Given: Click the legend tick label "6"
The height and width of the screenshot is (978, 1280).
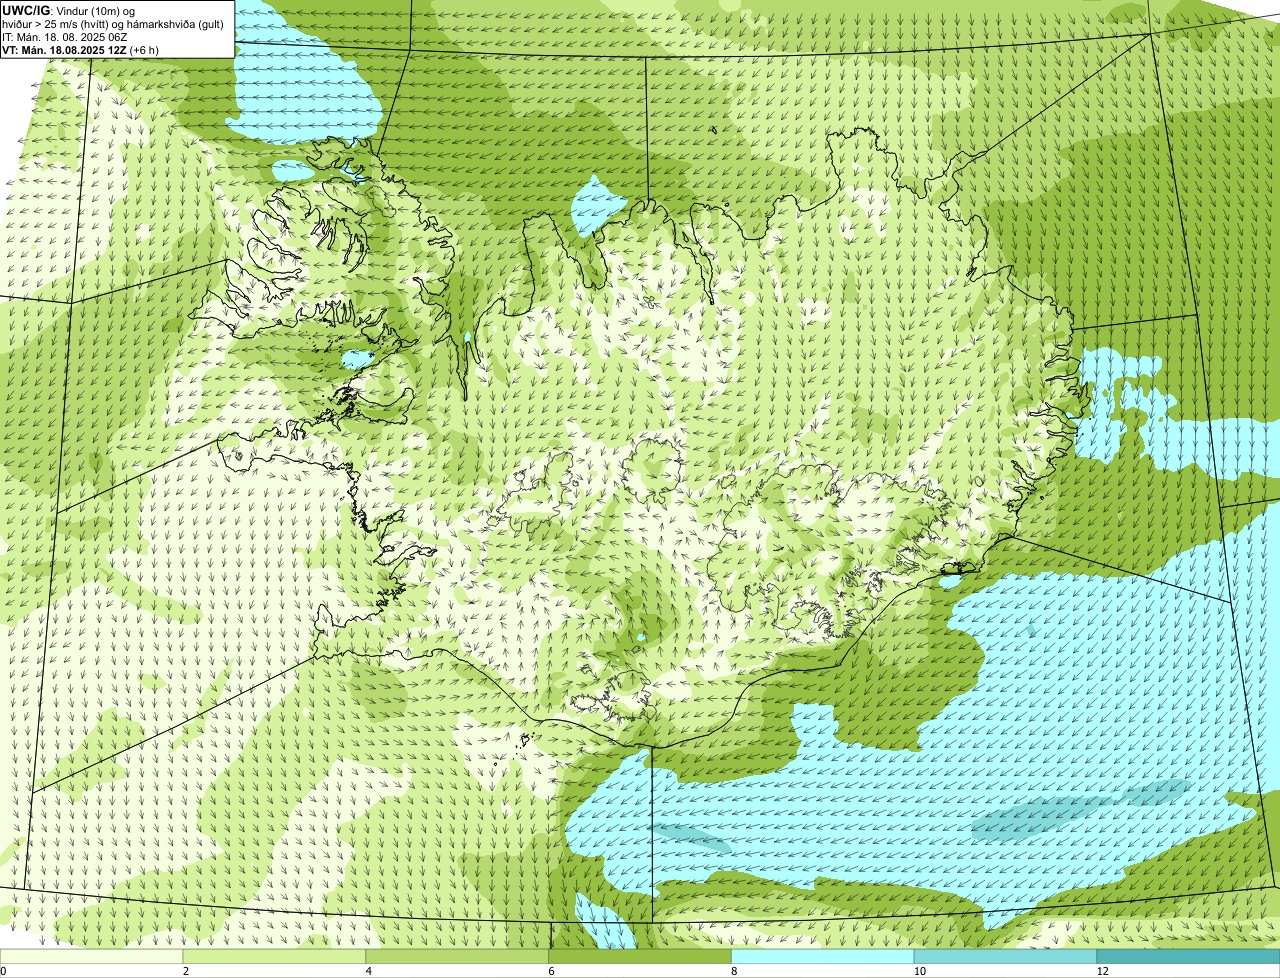Looking at the screenshot, I should 551,971.
